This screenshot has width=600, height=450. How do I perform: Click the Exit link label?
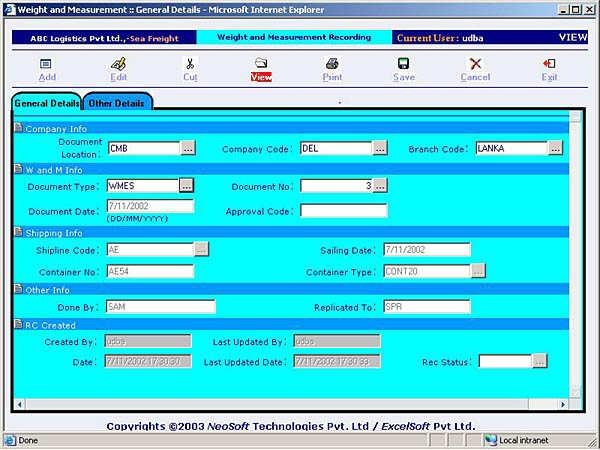[x=549, y=77]
